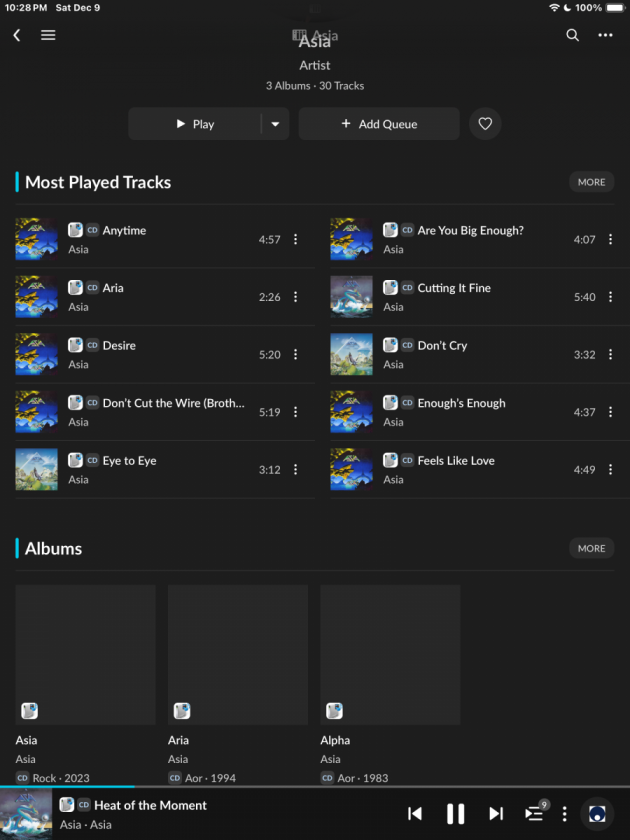Image resolution: width=630 pixels, height=840 pixels.
Task: Select Are You Big Enough? track
Action: [480, 239]
